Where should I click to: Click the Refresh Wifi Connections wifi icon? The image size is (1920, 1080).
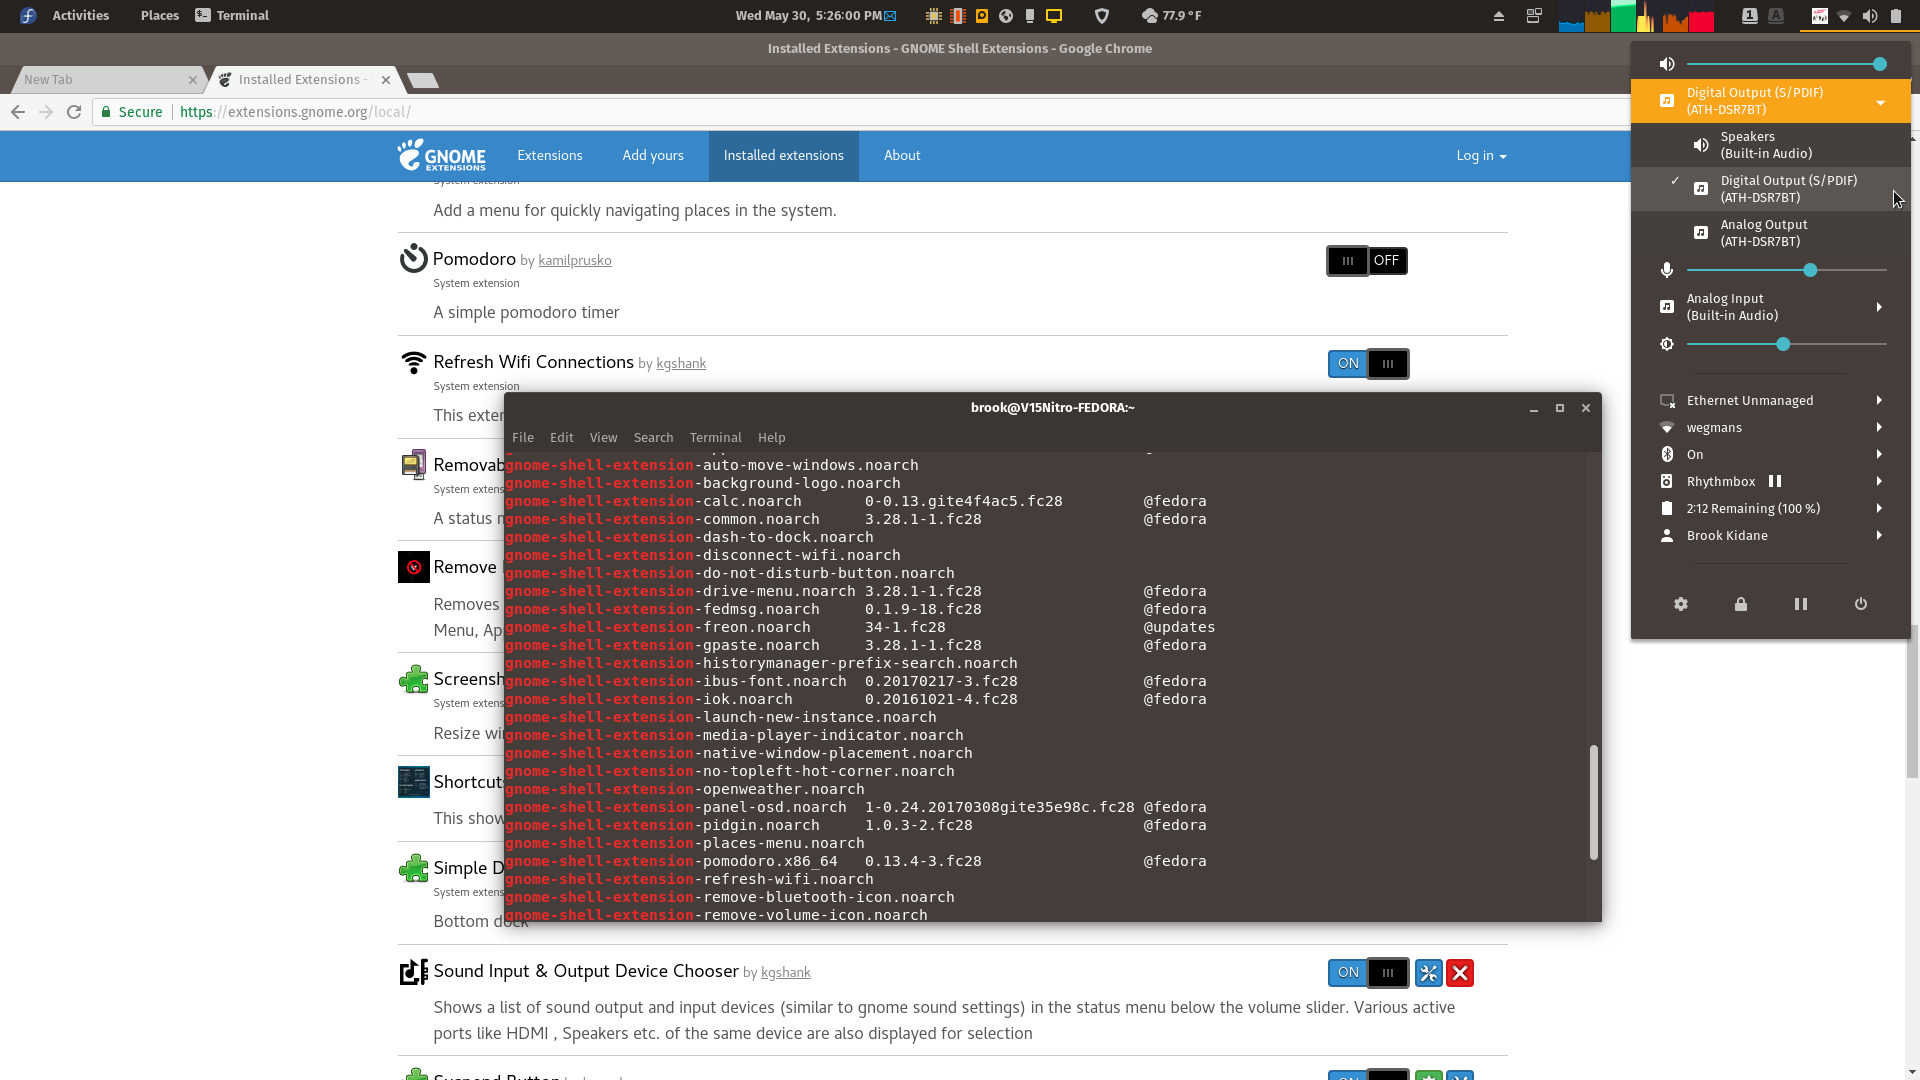coord(413,362)
